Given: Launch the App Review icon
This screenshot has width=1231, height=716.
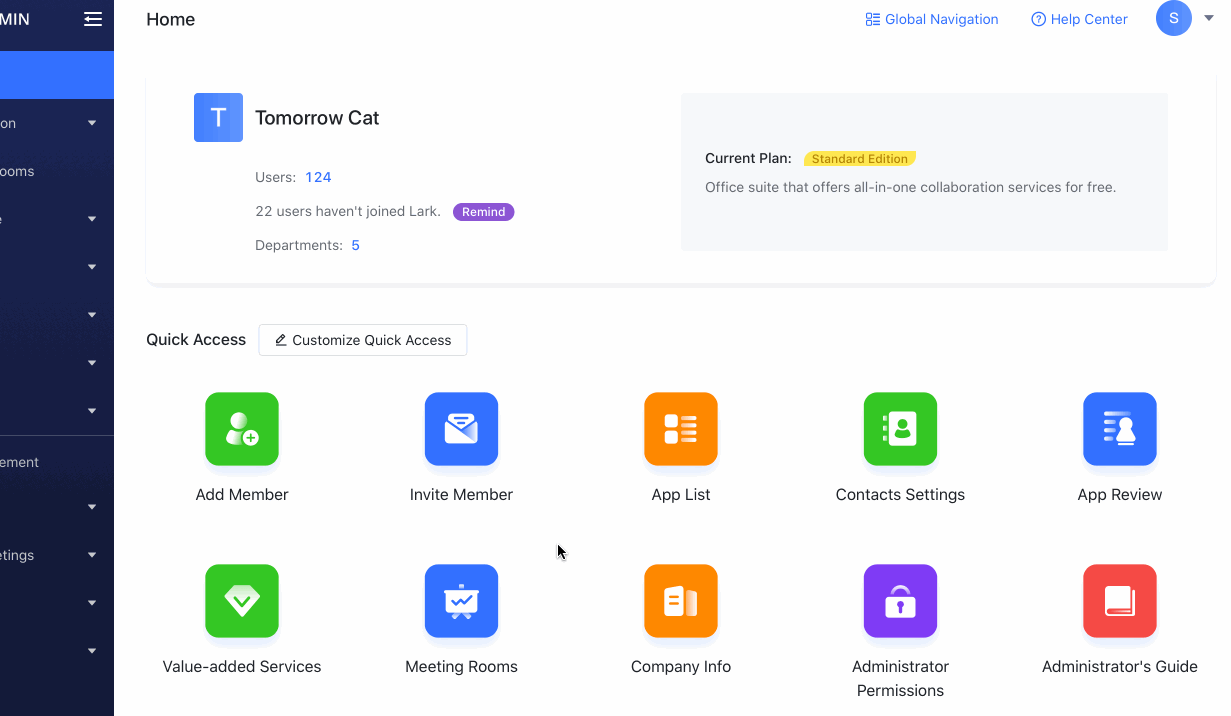Looking at the screenshot, I should click(x=1119, y=429).
